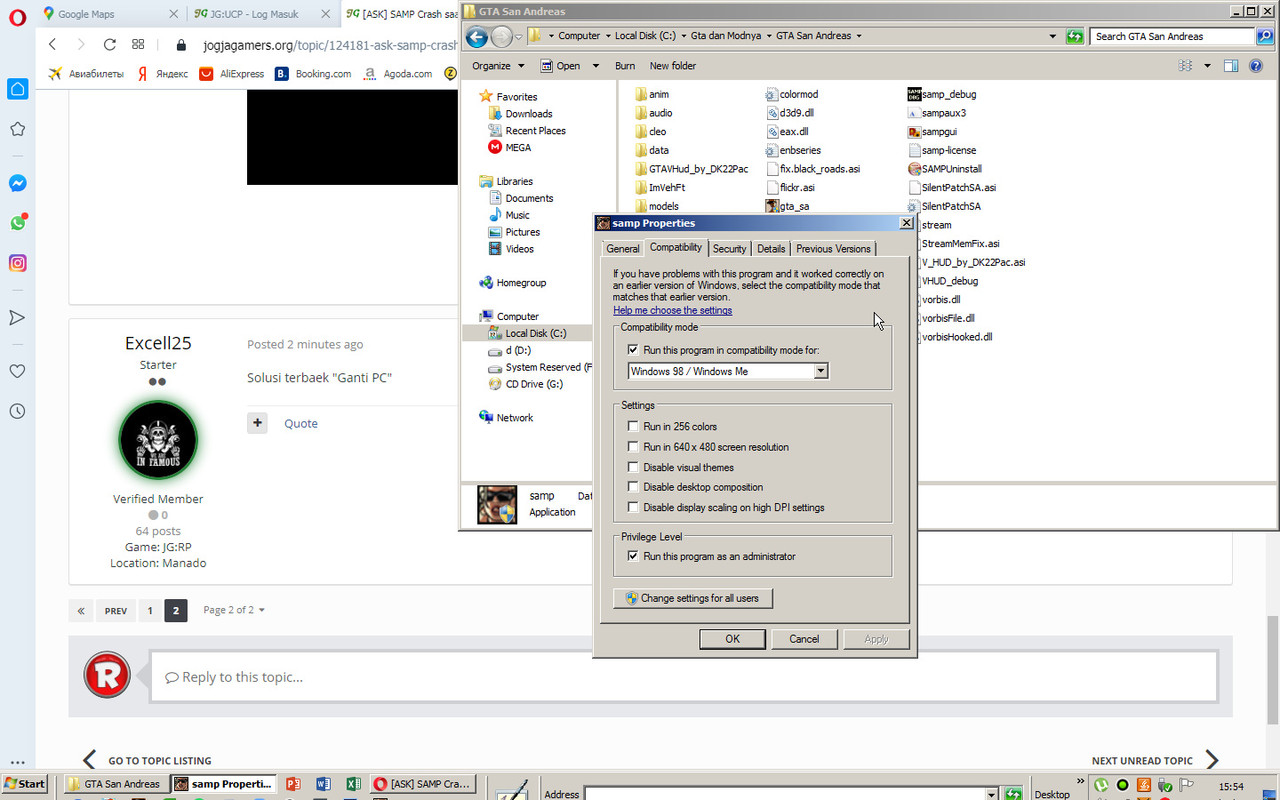This screenshot has height=800, width=1280.
Task: Click OK in samp Properties
Action: (732, 639)
